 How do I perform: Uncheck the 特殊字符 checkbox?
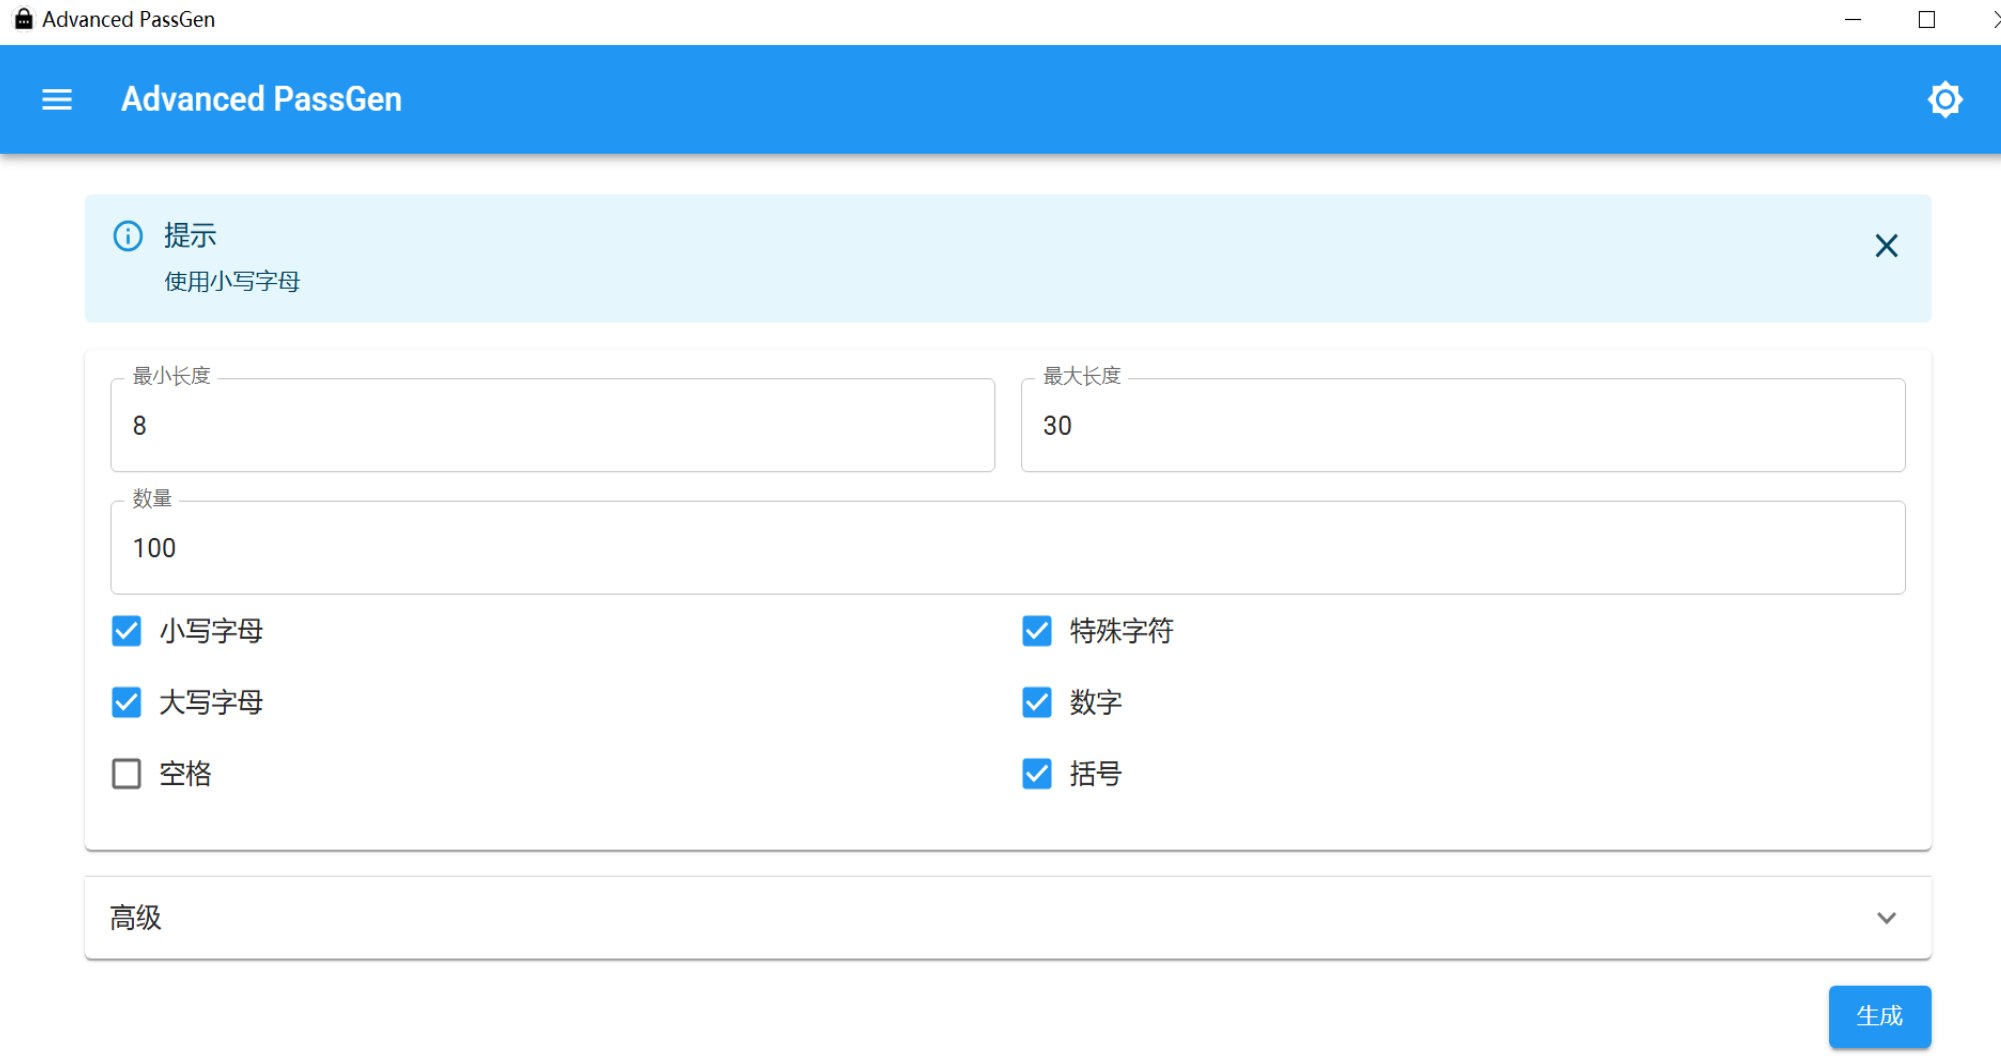[x=1037, y=631]
